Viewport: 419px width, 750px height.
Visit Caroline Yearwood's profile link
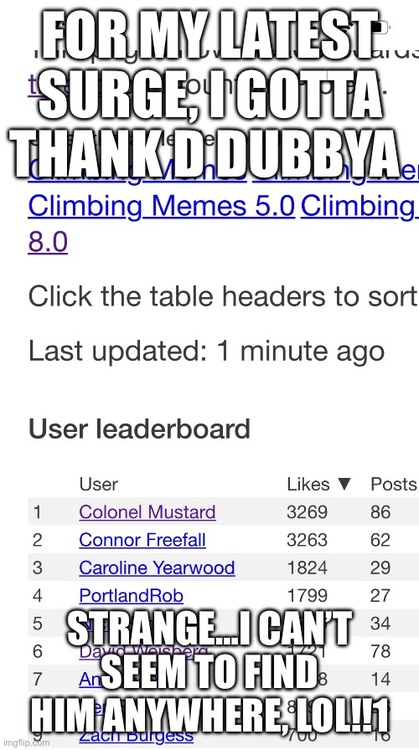157,567
